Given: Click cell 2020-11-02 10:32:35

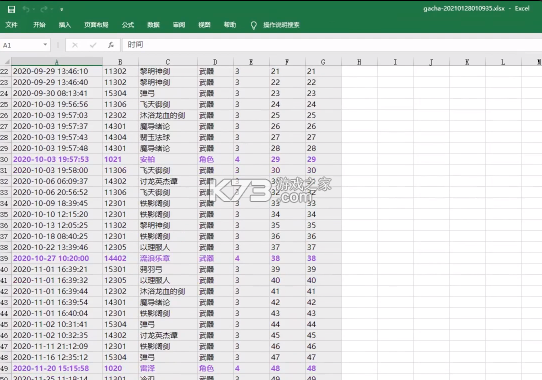Looking at the screenshot, I should 57,335.
